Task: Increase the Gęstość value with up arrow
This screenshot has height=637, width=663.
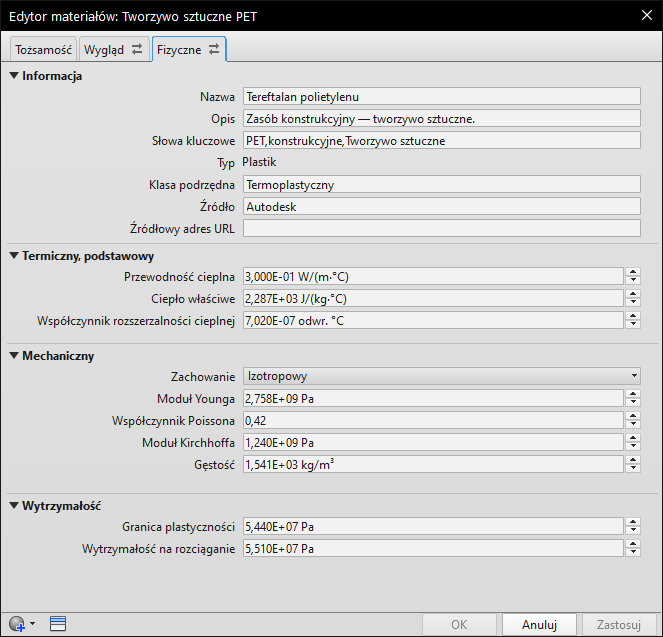Action: click(633, 460)
